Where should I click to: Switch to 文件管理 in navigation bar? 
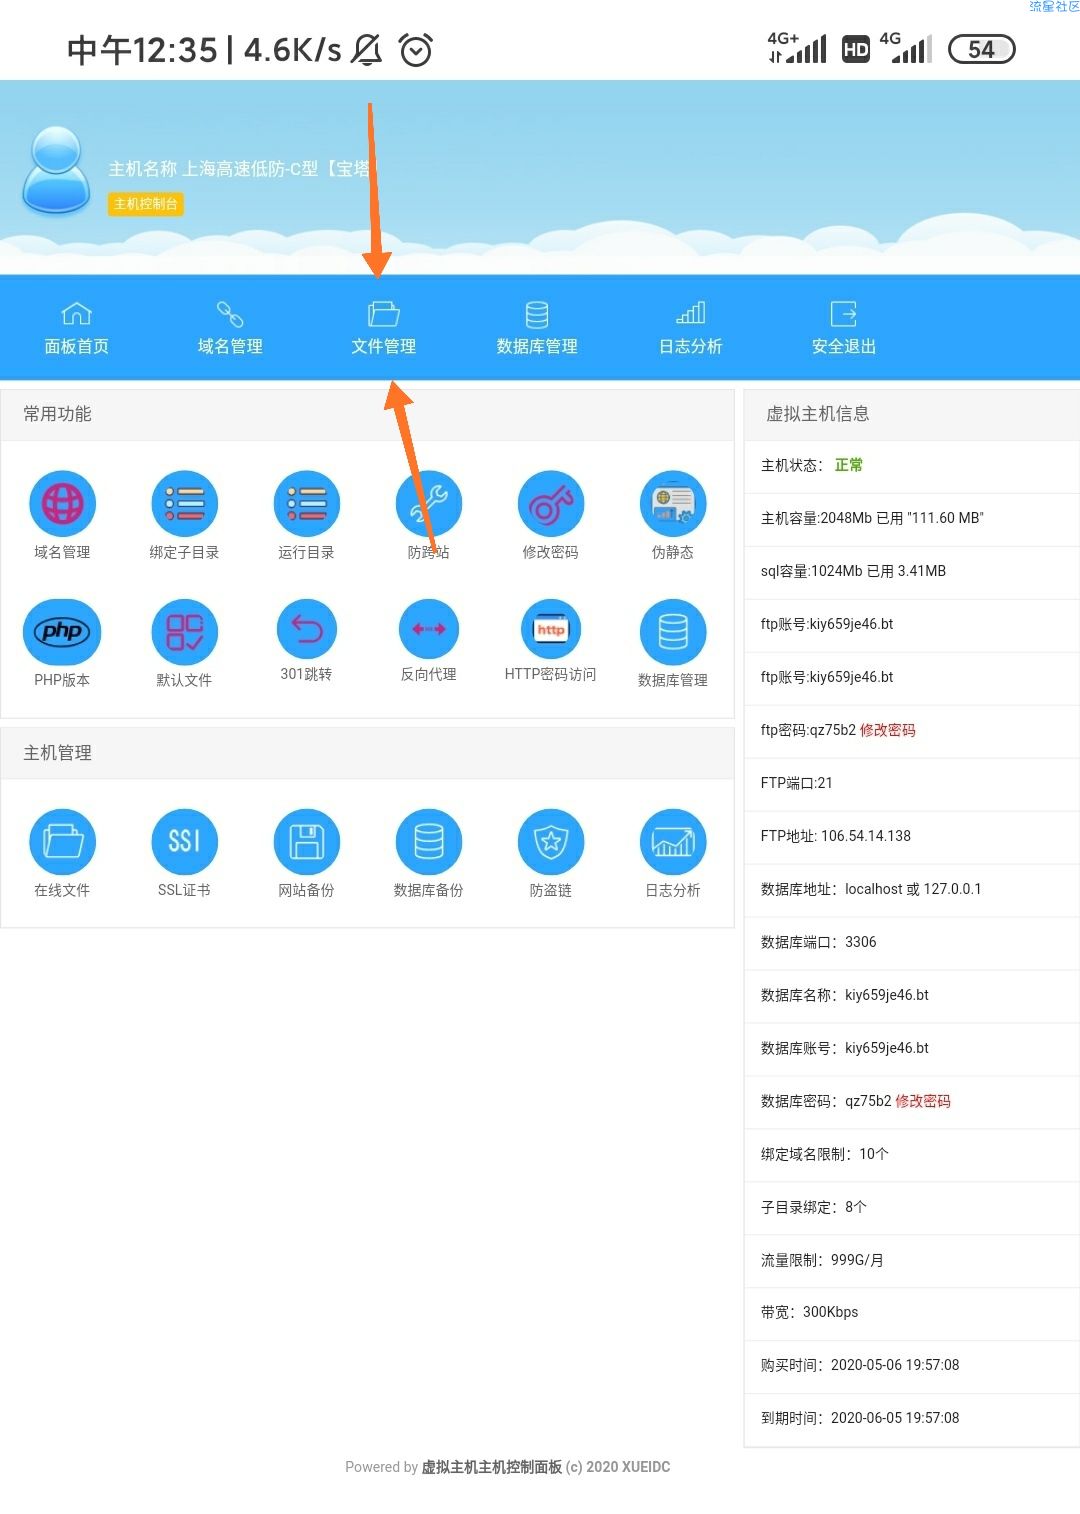click(383, 328)
